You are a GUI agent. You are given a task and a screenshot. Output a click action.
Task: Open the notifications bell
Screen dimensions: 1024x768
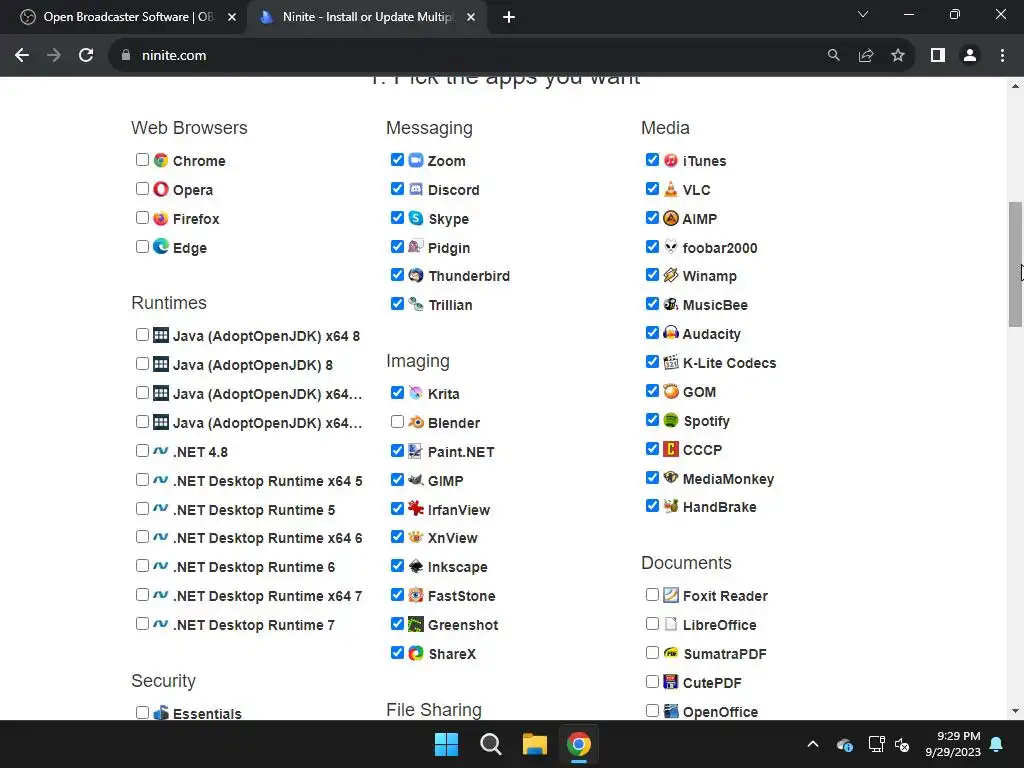(x=997, y=744)
